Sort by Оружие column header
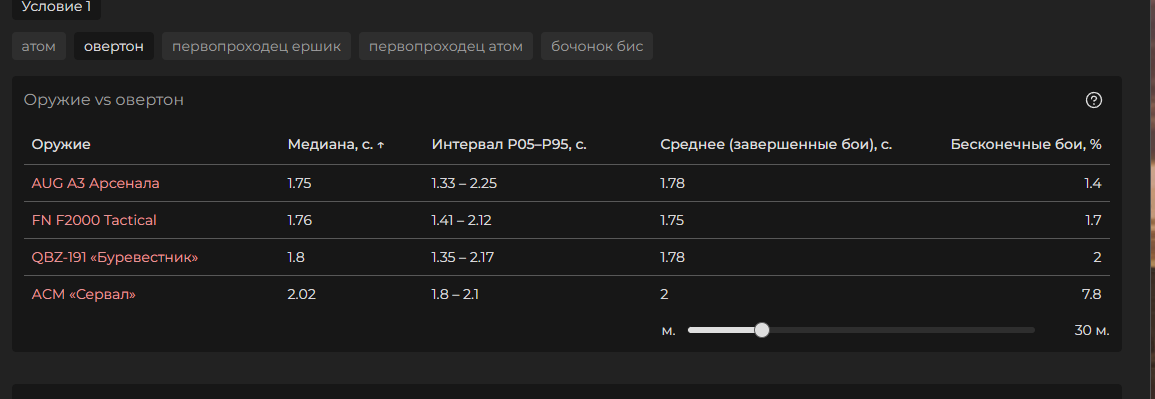1155x399 pixels. click(x=61, y=145)
